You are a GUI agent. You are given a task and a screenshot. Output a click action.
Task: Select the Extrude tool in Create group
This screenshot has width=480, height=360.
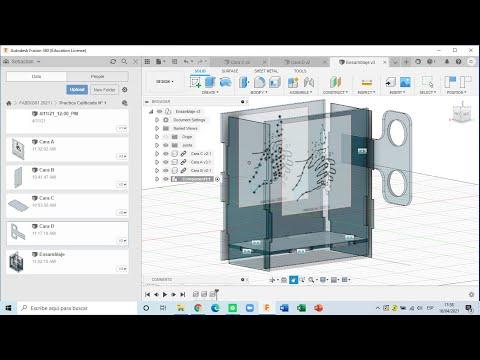[210, 82]
